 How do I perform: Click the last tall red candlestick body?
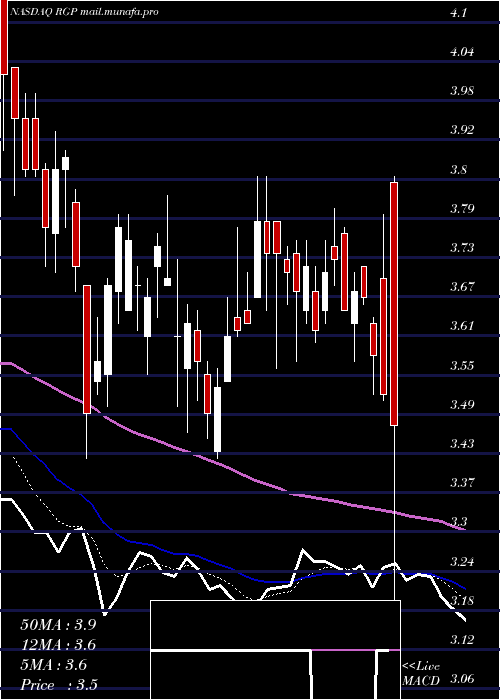tap(394, 304)
